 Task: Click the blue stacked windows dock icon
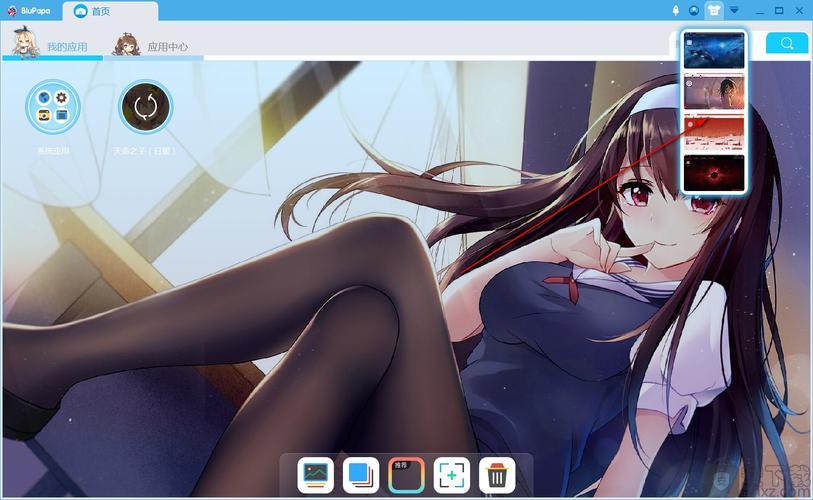pyautogui.click(x=361, y=474)
